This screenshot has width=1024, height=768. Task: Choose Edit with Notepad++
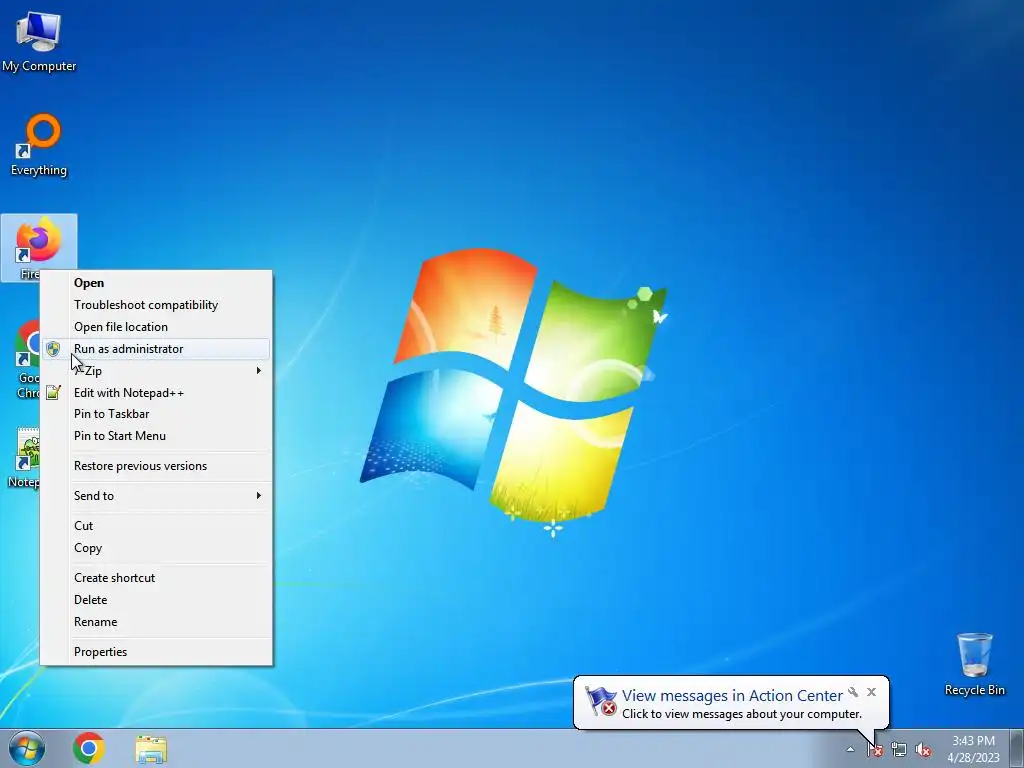[x=156, y=392]
